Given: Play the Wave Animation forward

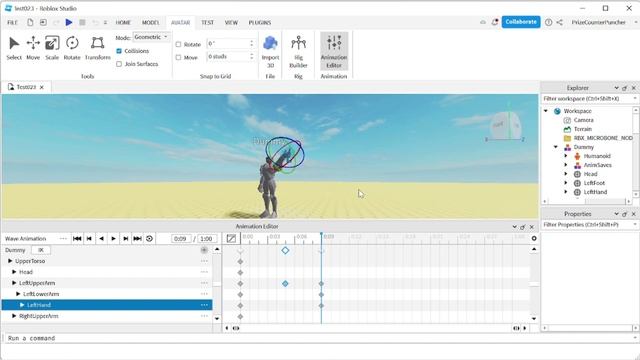Looking at the screenshot, I should 113,239.
